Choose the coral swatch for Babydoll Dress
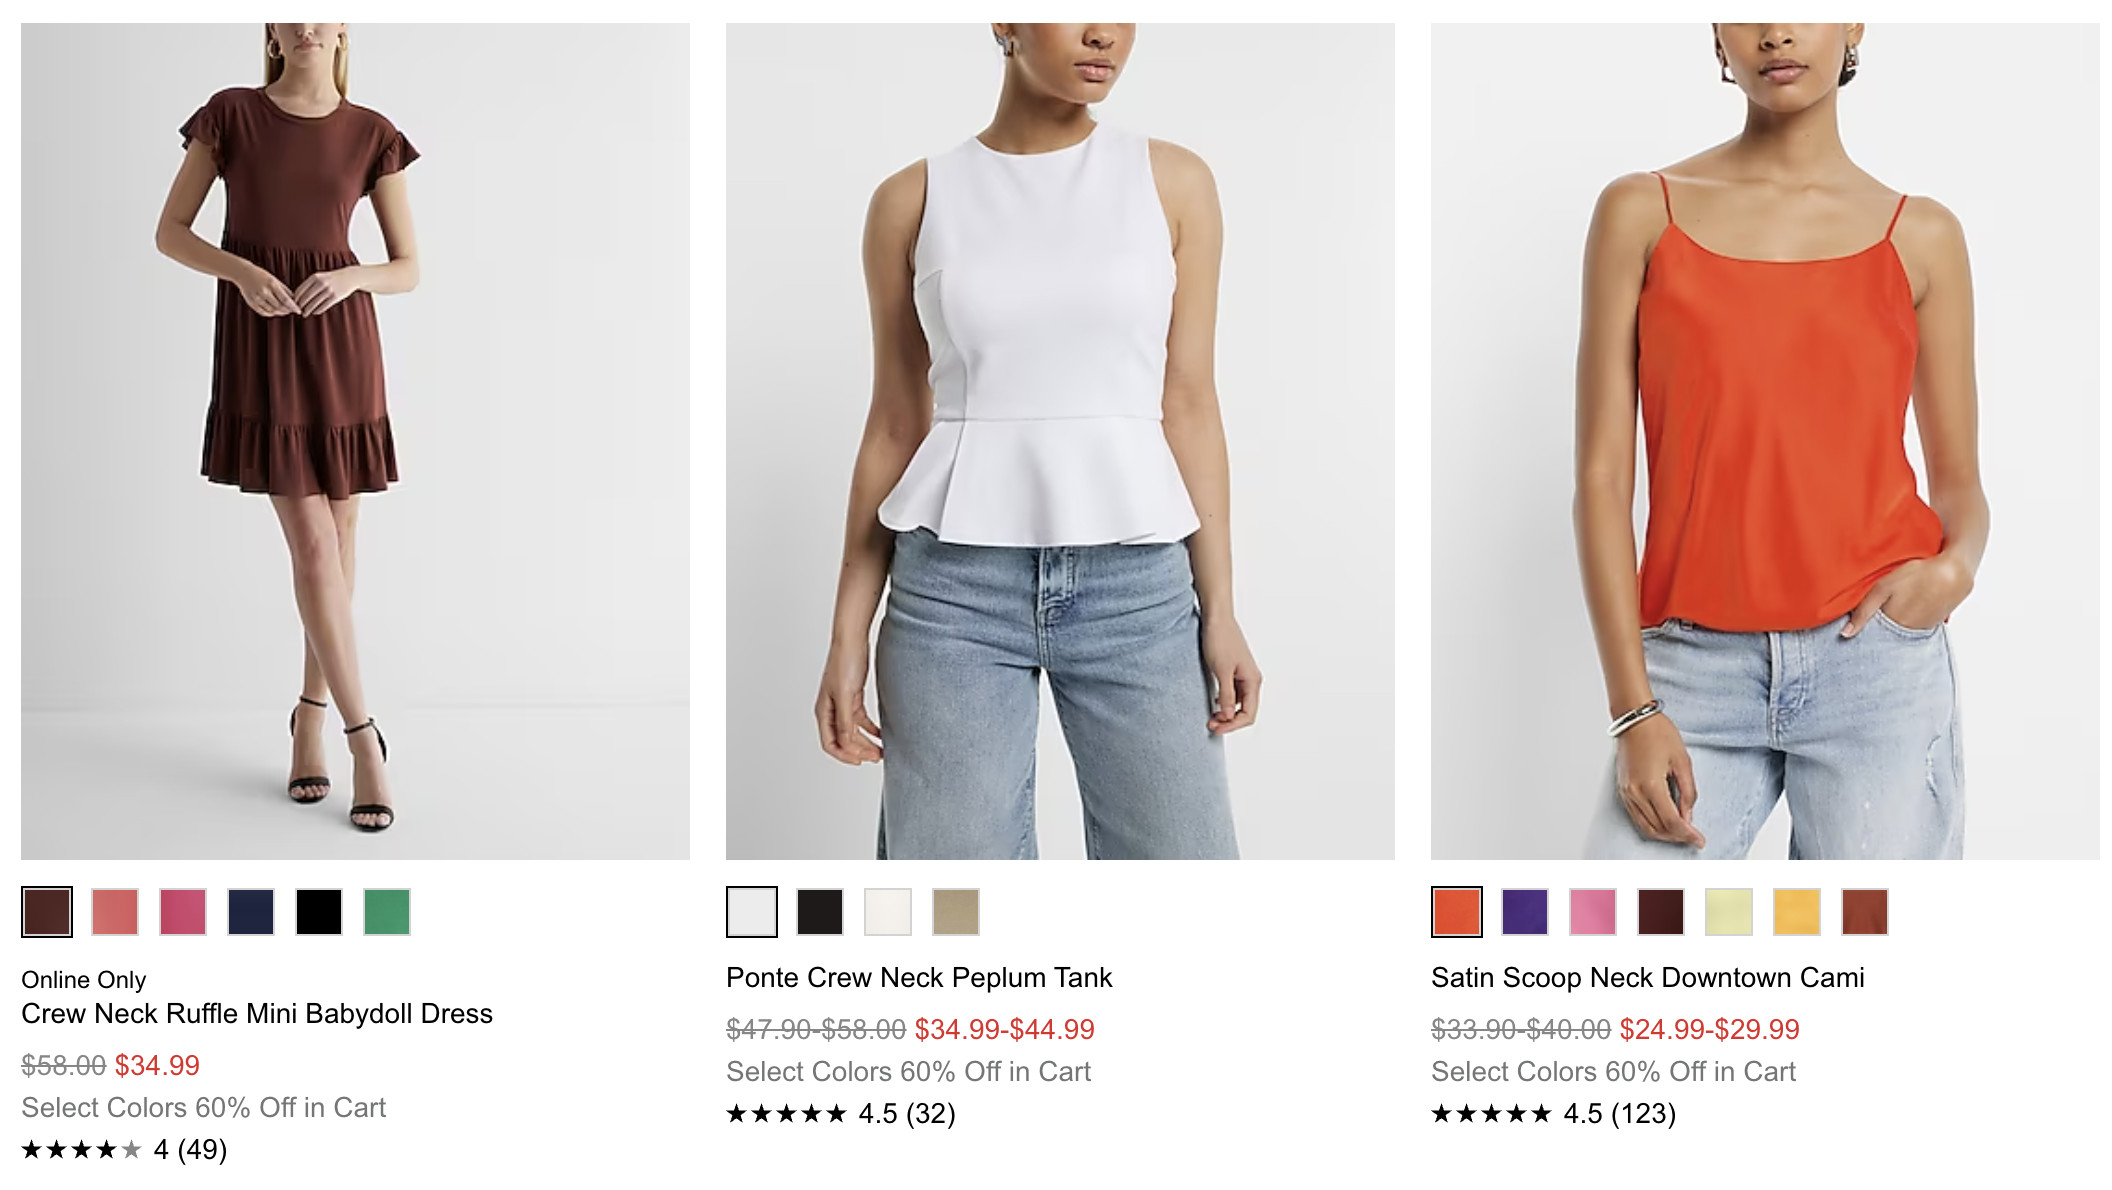The height and width of the screenshot is (1190, 2112). [115, 912]
